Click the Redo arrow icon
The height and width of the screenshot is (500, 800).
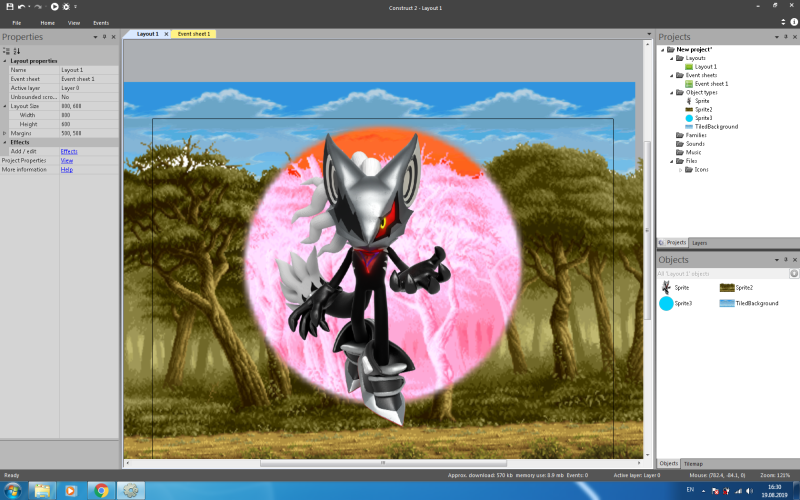coord(37,7)
